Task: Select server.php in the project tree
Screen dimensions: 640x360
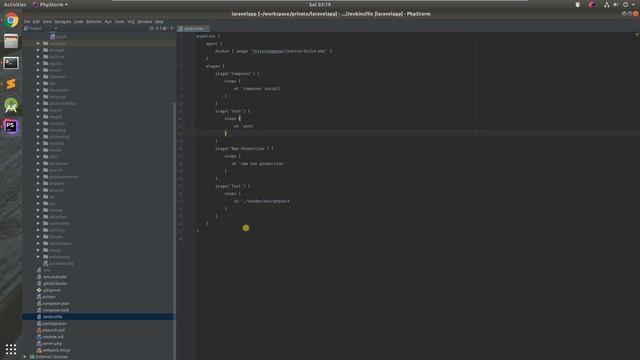Action: pyautogui.click(x=52, y=344)
